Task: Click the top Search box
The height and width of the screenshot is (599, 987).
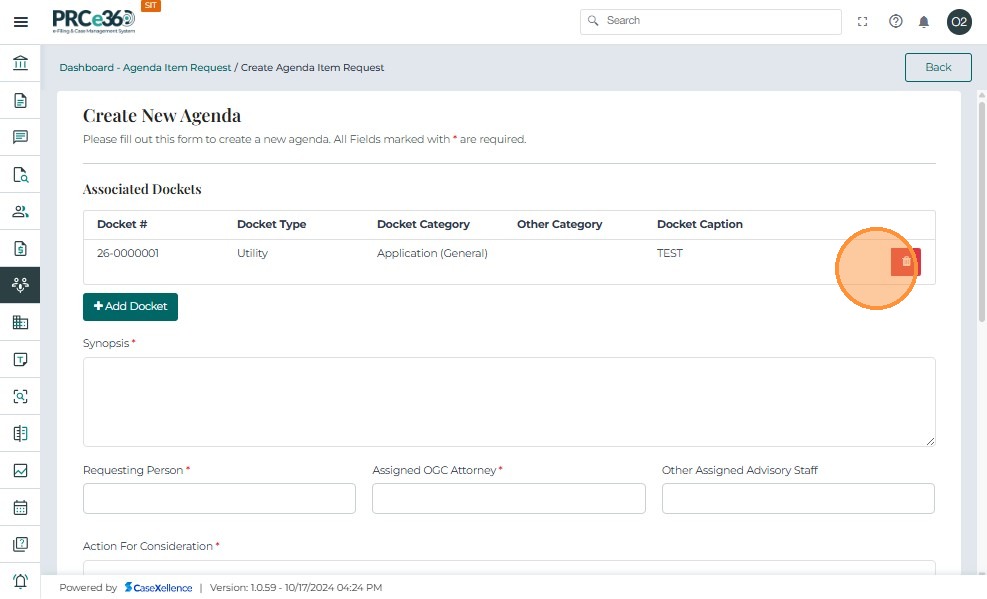Action: (711, 21)
